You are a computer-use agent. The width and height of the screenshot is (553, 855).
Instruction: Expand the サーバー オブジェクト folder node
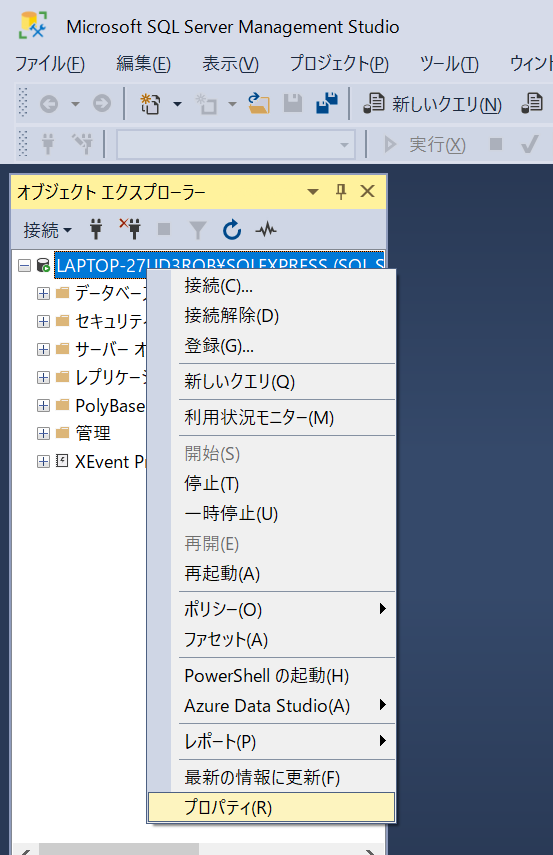click(43, 349)
